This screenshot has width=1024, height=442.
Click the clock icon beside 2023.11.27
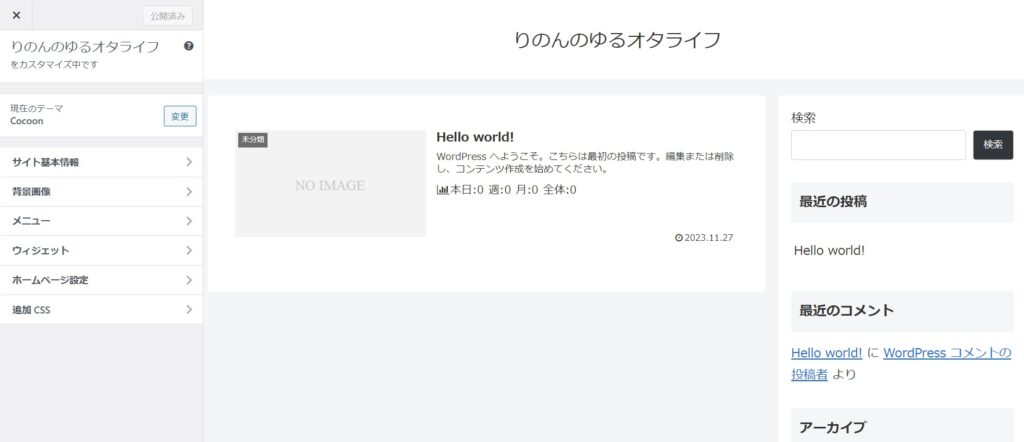click(679, 238)
